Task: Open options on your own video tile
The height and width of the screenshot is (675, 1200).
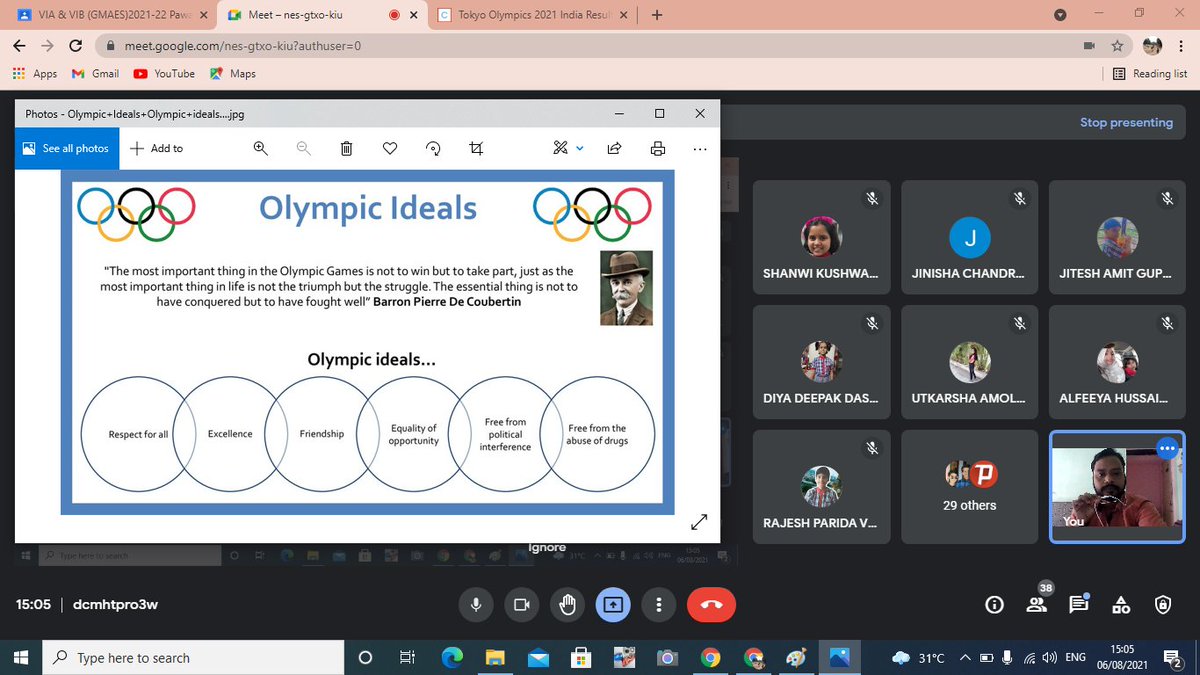Action: pos(1166,448)
